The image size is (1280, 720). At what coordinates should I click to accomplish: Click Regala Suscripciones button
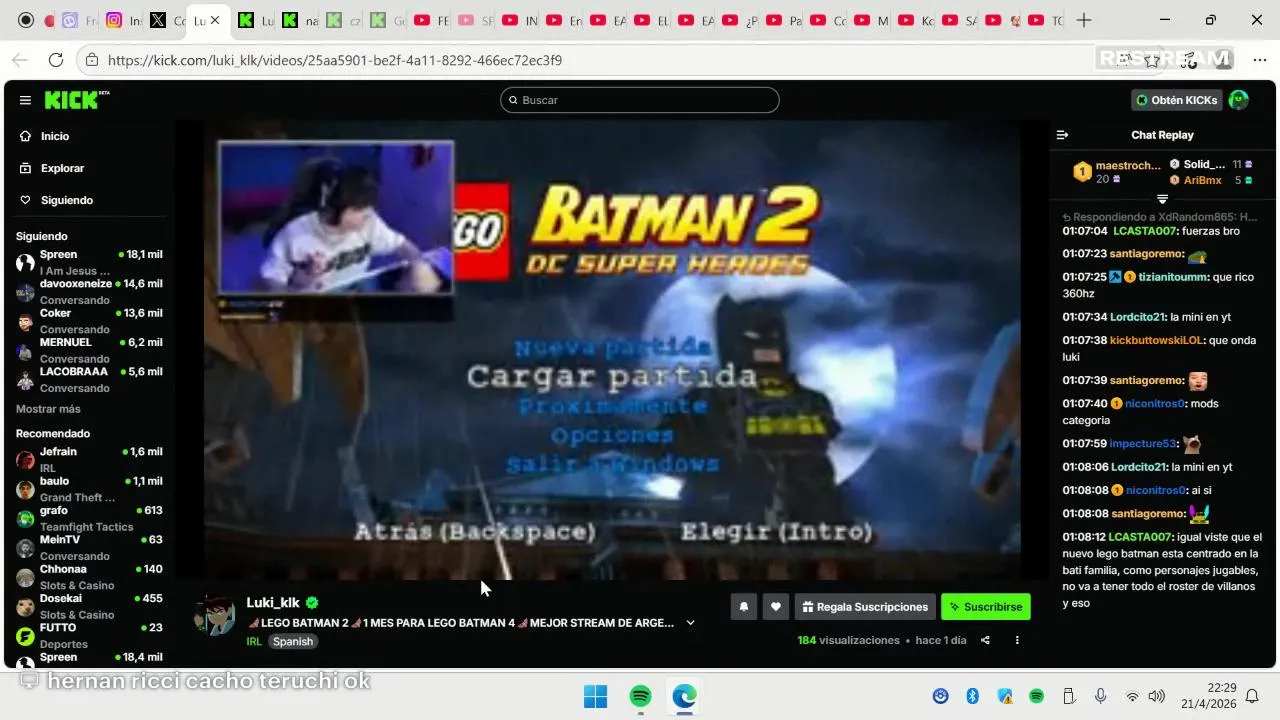(x=865, y=606)
